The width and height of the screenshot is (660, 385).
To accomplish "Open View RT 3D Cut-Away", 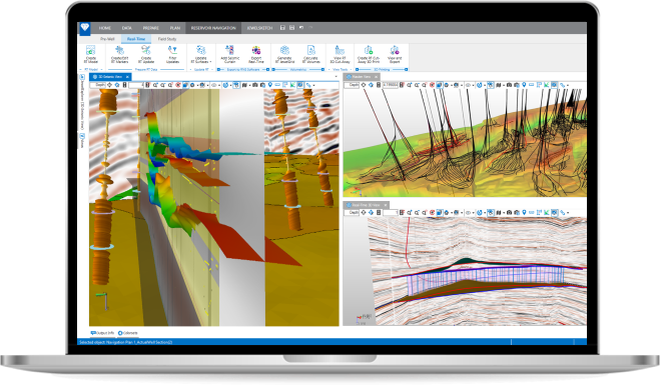I will 340,55.
